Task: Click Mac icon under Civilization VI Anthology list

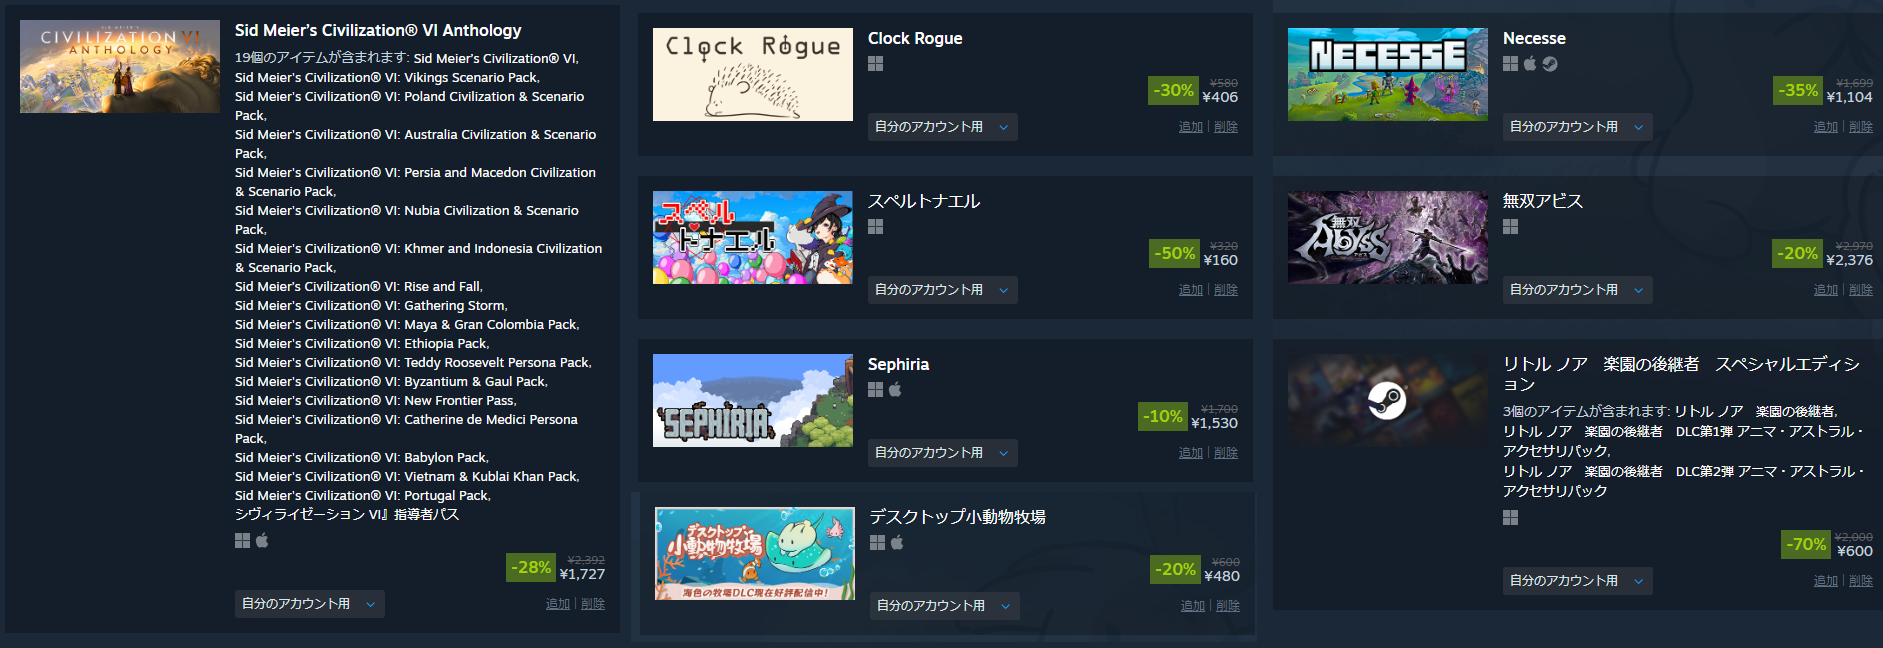Action: click(262, 540)
